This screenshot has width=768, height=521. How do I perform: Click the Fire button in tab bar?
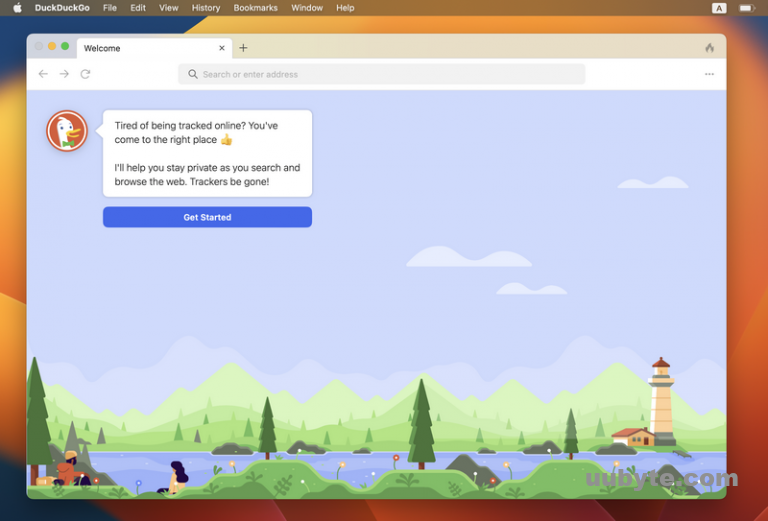[709, 47]
